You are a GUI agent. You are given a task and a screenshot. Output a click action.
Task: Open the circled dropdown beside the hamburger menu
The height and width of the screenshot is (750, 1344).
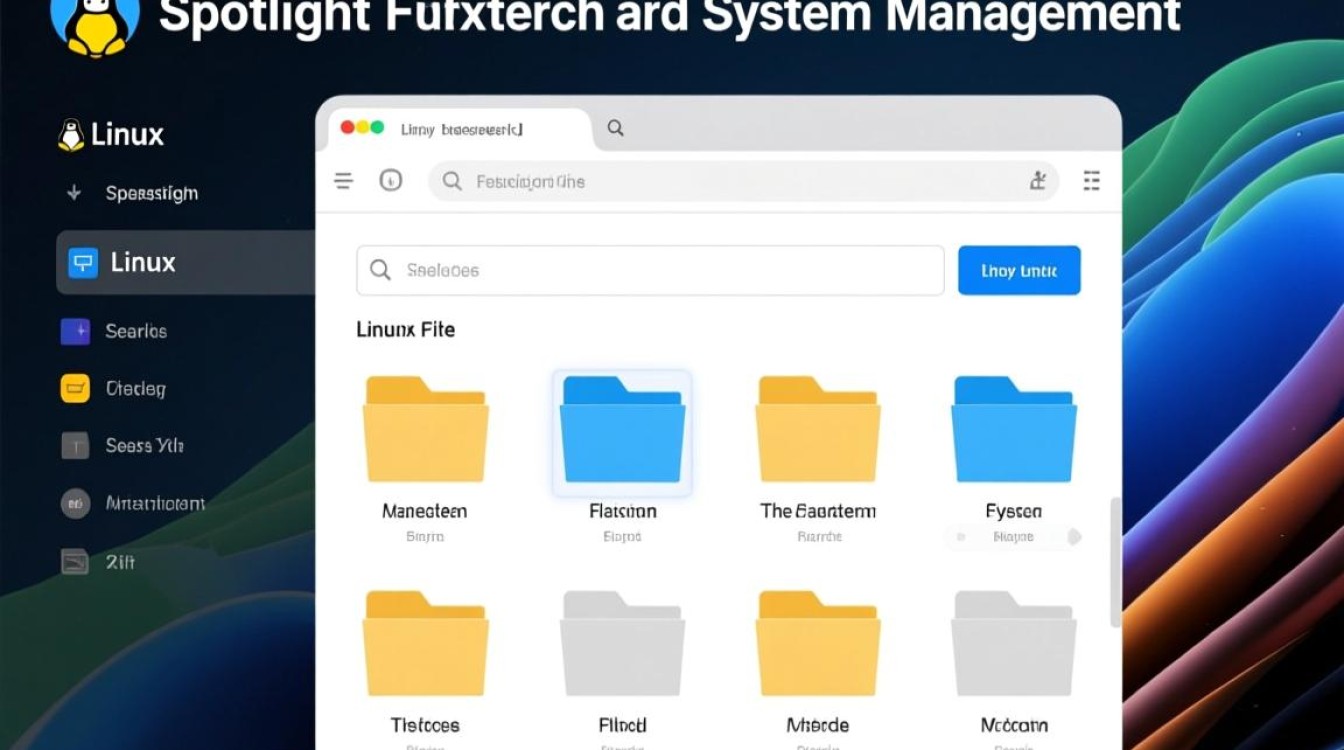[x=391, y=181]
